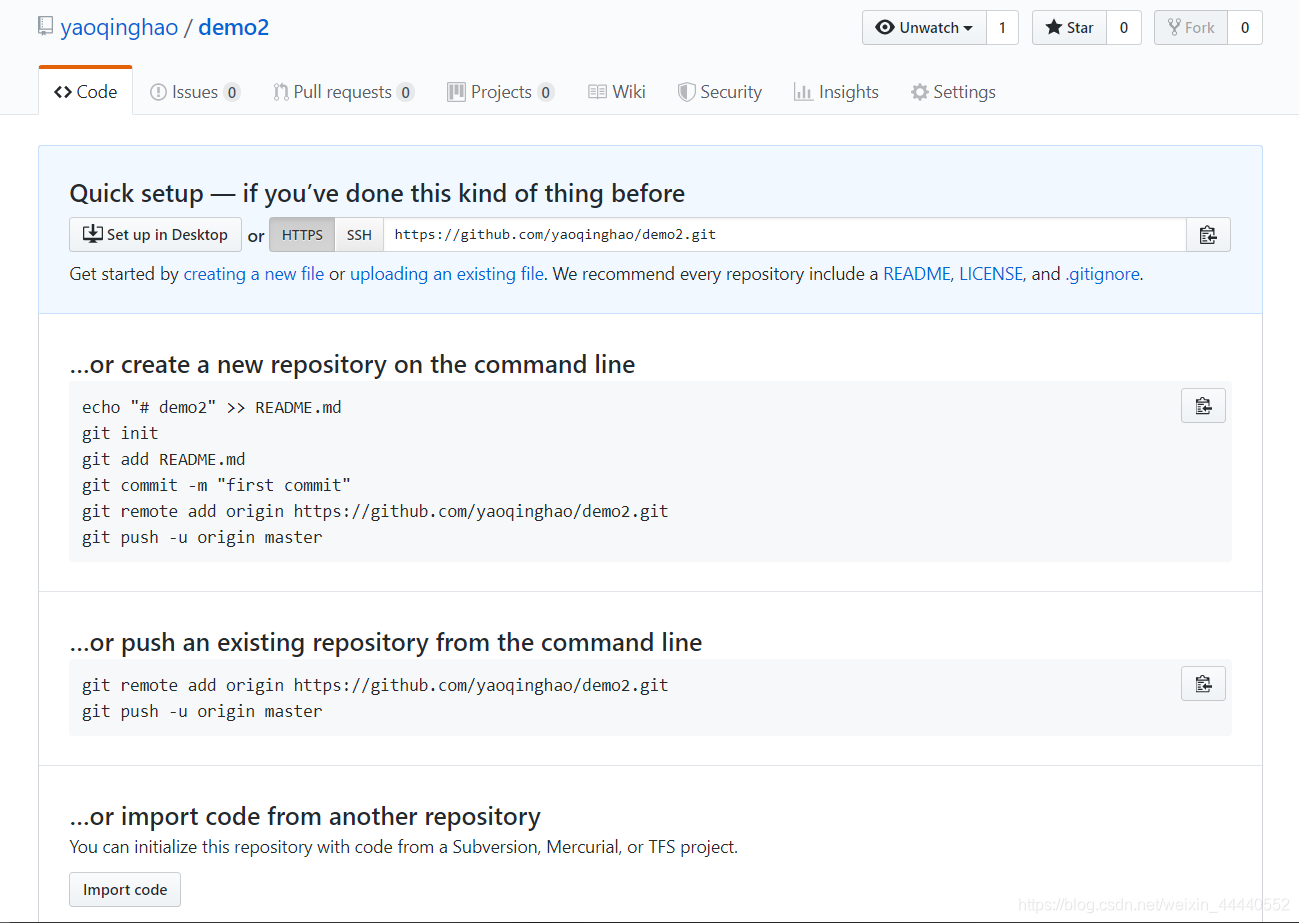Screen dimensions: 1299x923
Task: Open the Issues tab
Action: coord(195,92)
